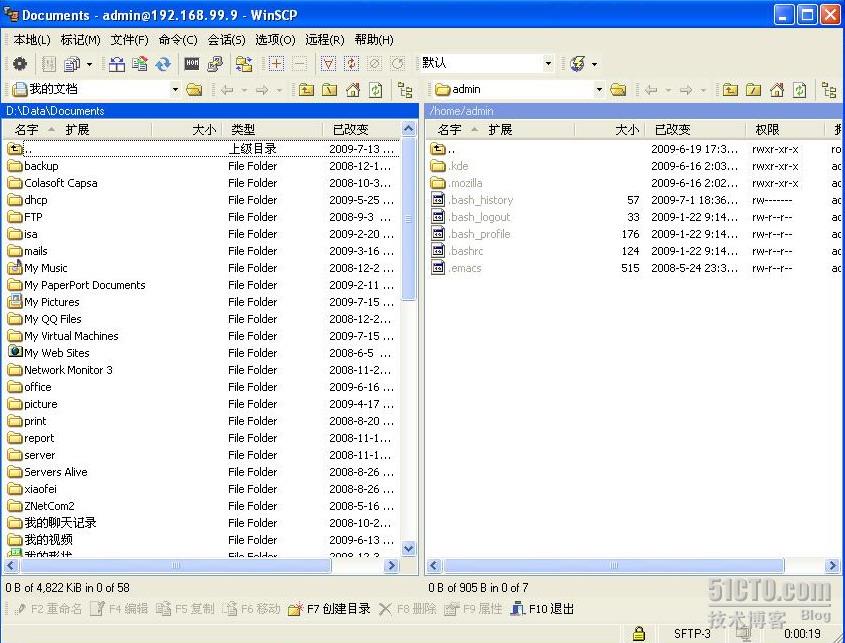The height and width of the screenshot is (643, 845).
Task: Click local panel open-directory folder icon
Action: (194, 89)
